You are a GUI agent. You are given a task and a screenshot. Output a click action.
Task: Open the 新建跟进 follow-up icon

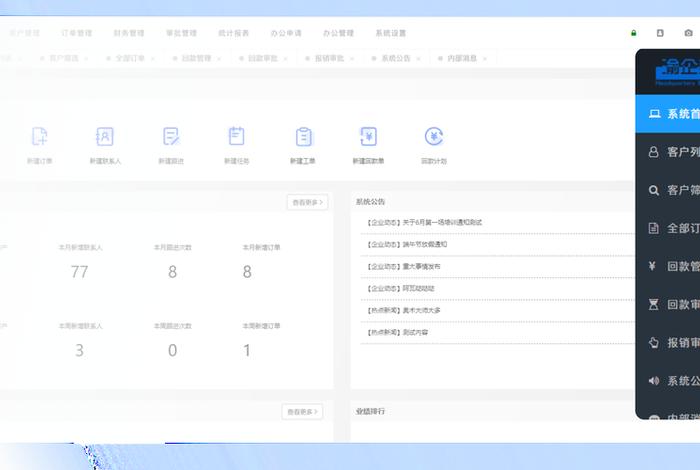point(171,137)
